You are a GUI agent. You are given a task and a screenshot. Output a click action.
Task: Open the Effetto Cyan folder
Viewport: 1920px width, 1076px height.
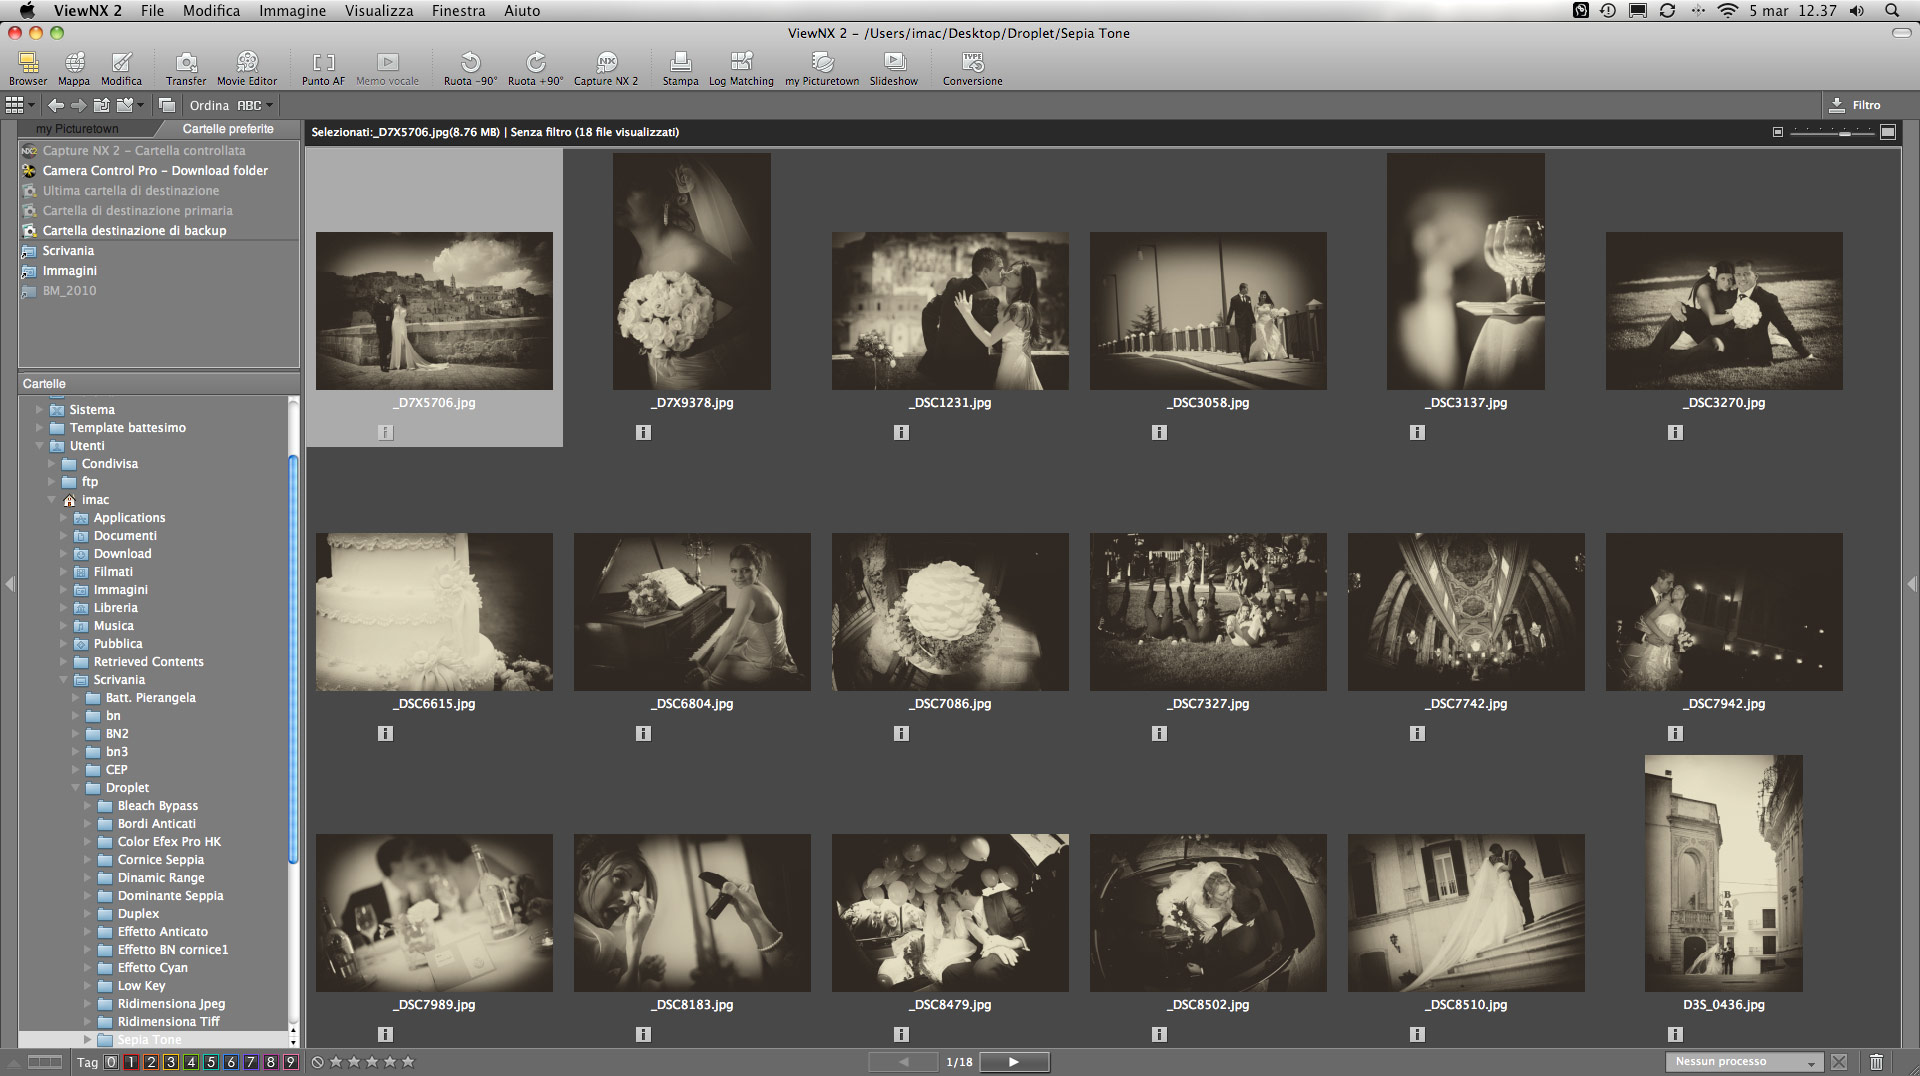click(x=152, y=968)
